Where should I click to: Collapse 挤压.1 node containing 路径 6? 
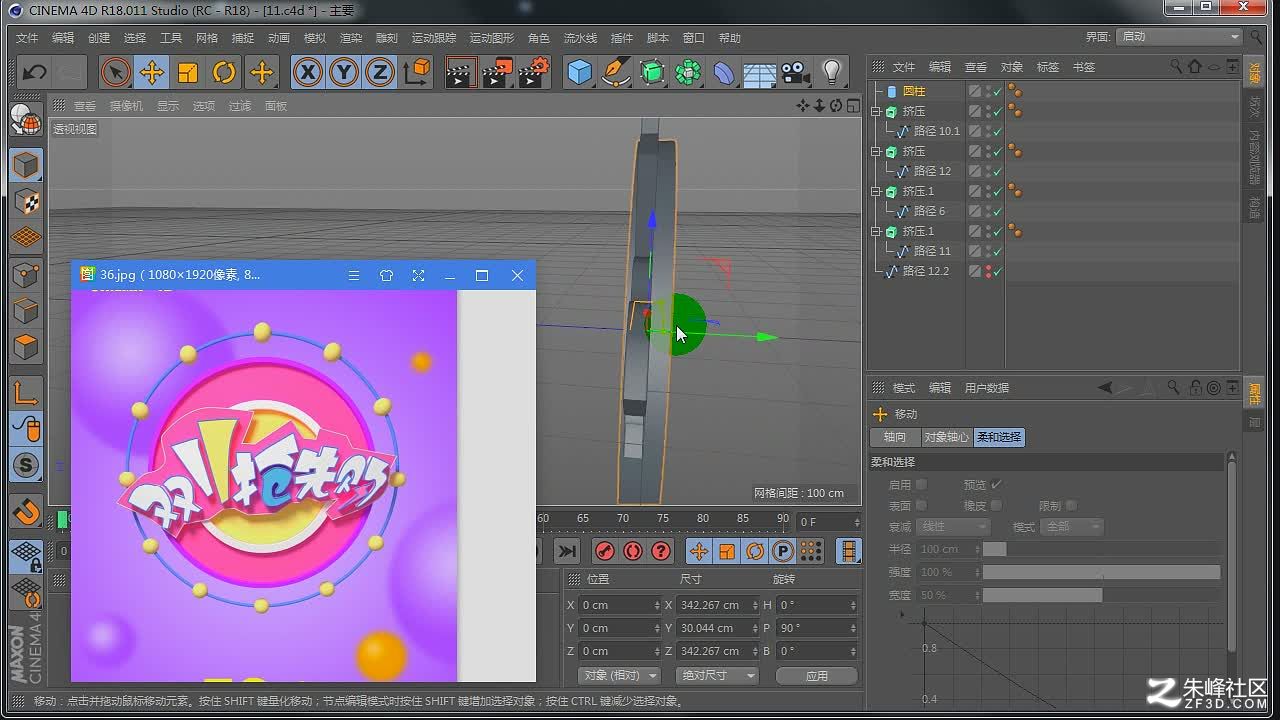pos(876,191)
